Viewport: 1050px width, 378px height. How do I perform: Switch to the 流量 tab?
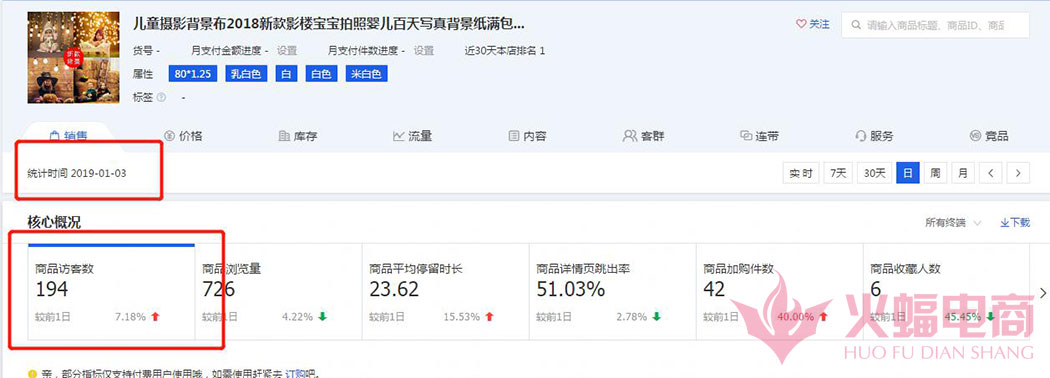412,136
